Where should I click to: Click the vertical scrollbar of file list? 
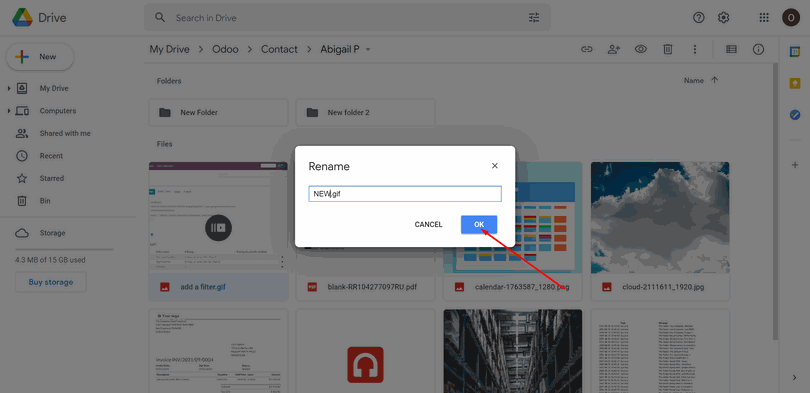coord(776,201)
